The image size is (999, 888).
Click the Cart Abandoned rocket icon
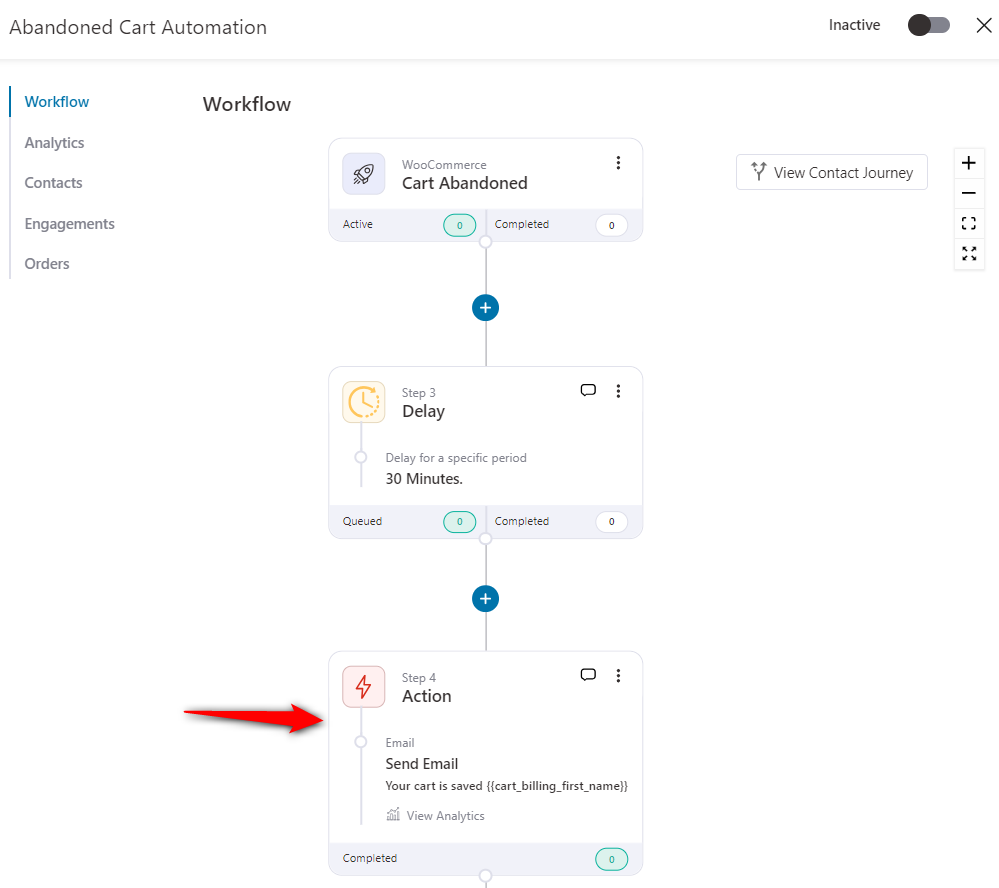pyautogui.click(x=364, y=173)
